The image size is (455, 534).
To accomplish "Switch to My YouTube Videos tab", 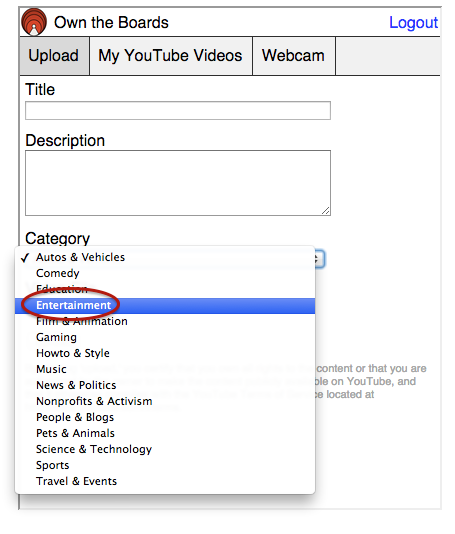I will pos(171,56).
